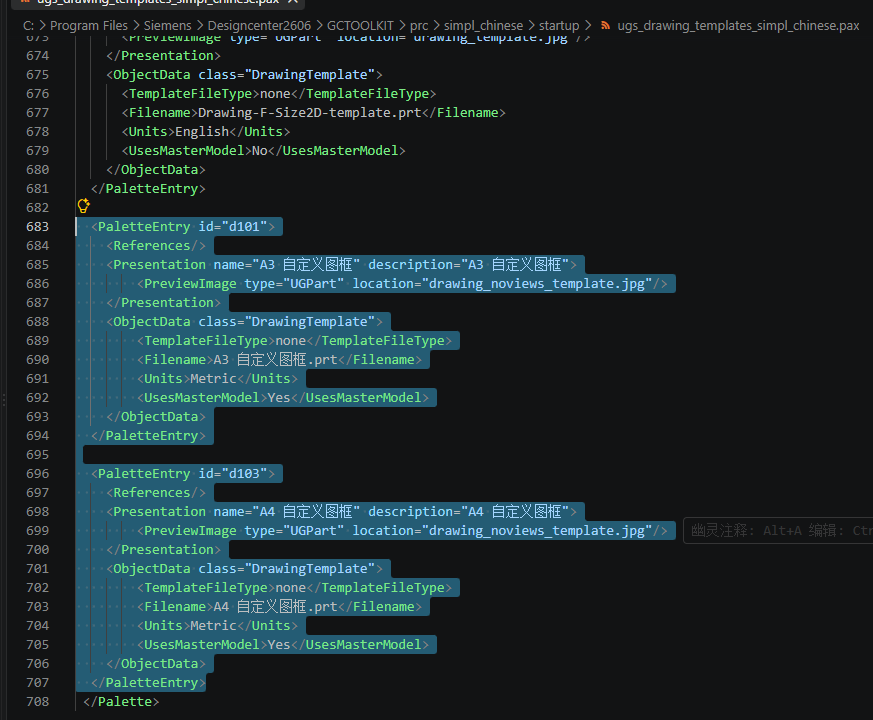Open the startup breadcrumb folder
The image size is (873, 720).
click(559, 26)
